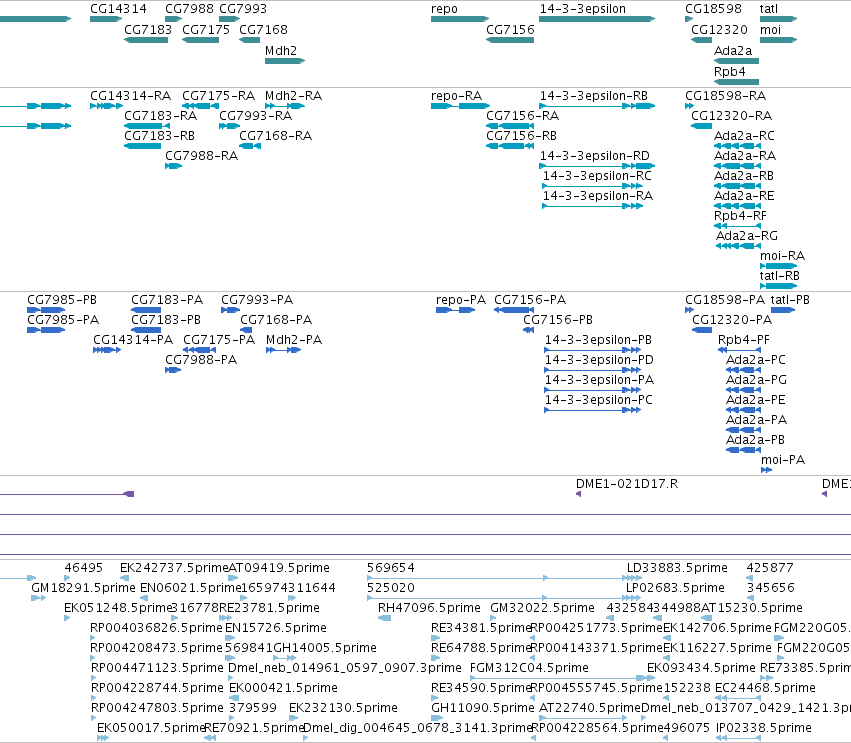Select protein Rpb4-PF

tap(744, 341)
